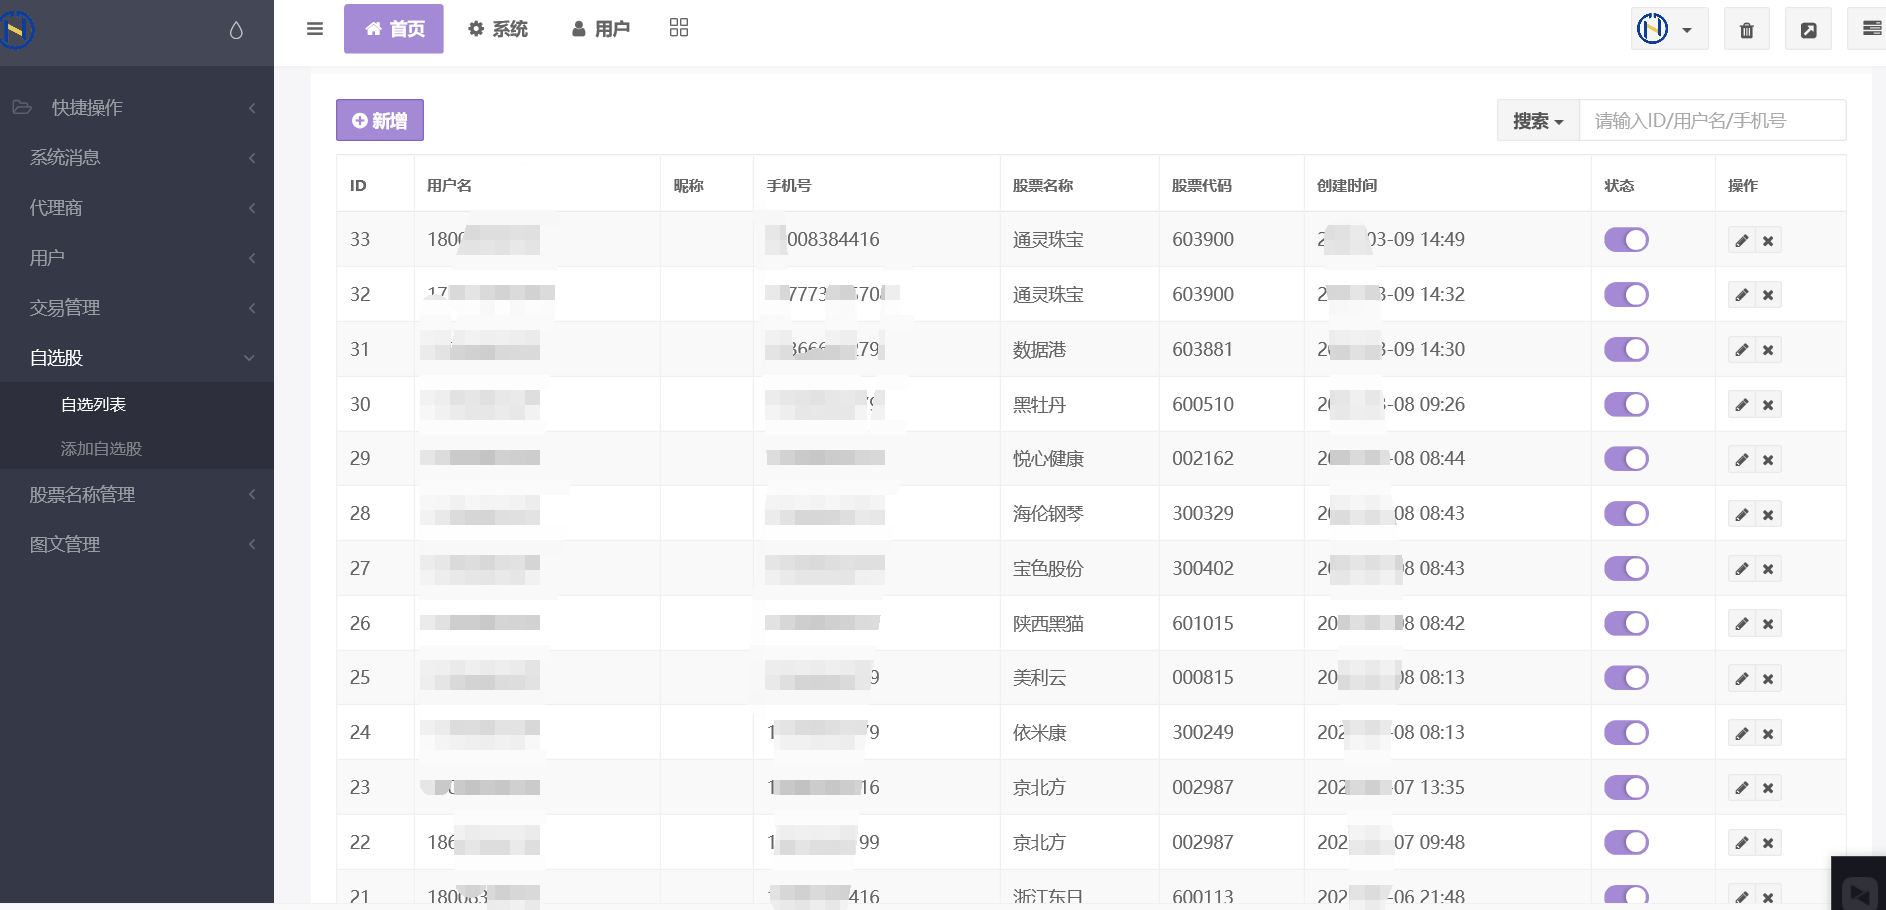Delete row 30 黑牡丹 with X icon
Image resolution: width=1886 pixels, height=910 pixels.
(1768, 405)
